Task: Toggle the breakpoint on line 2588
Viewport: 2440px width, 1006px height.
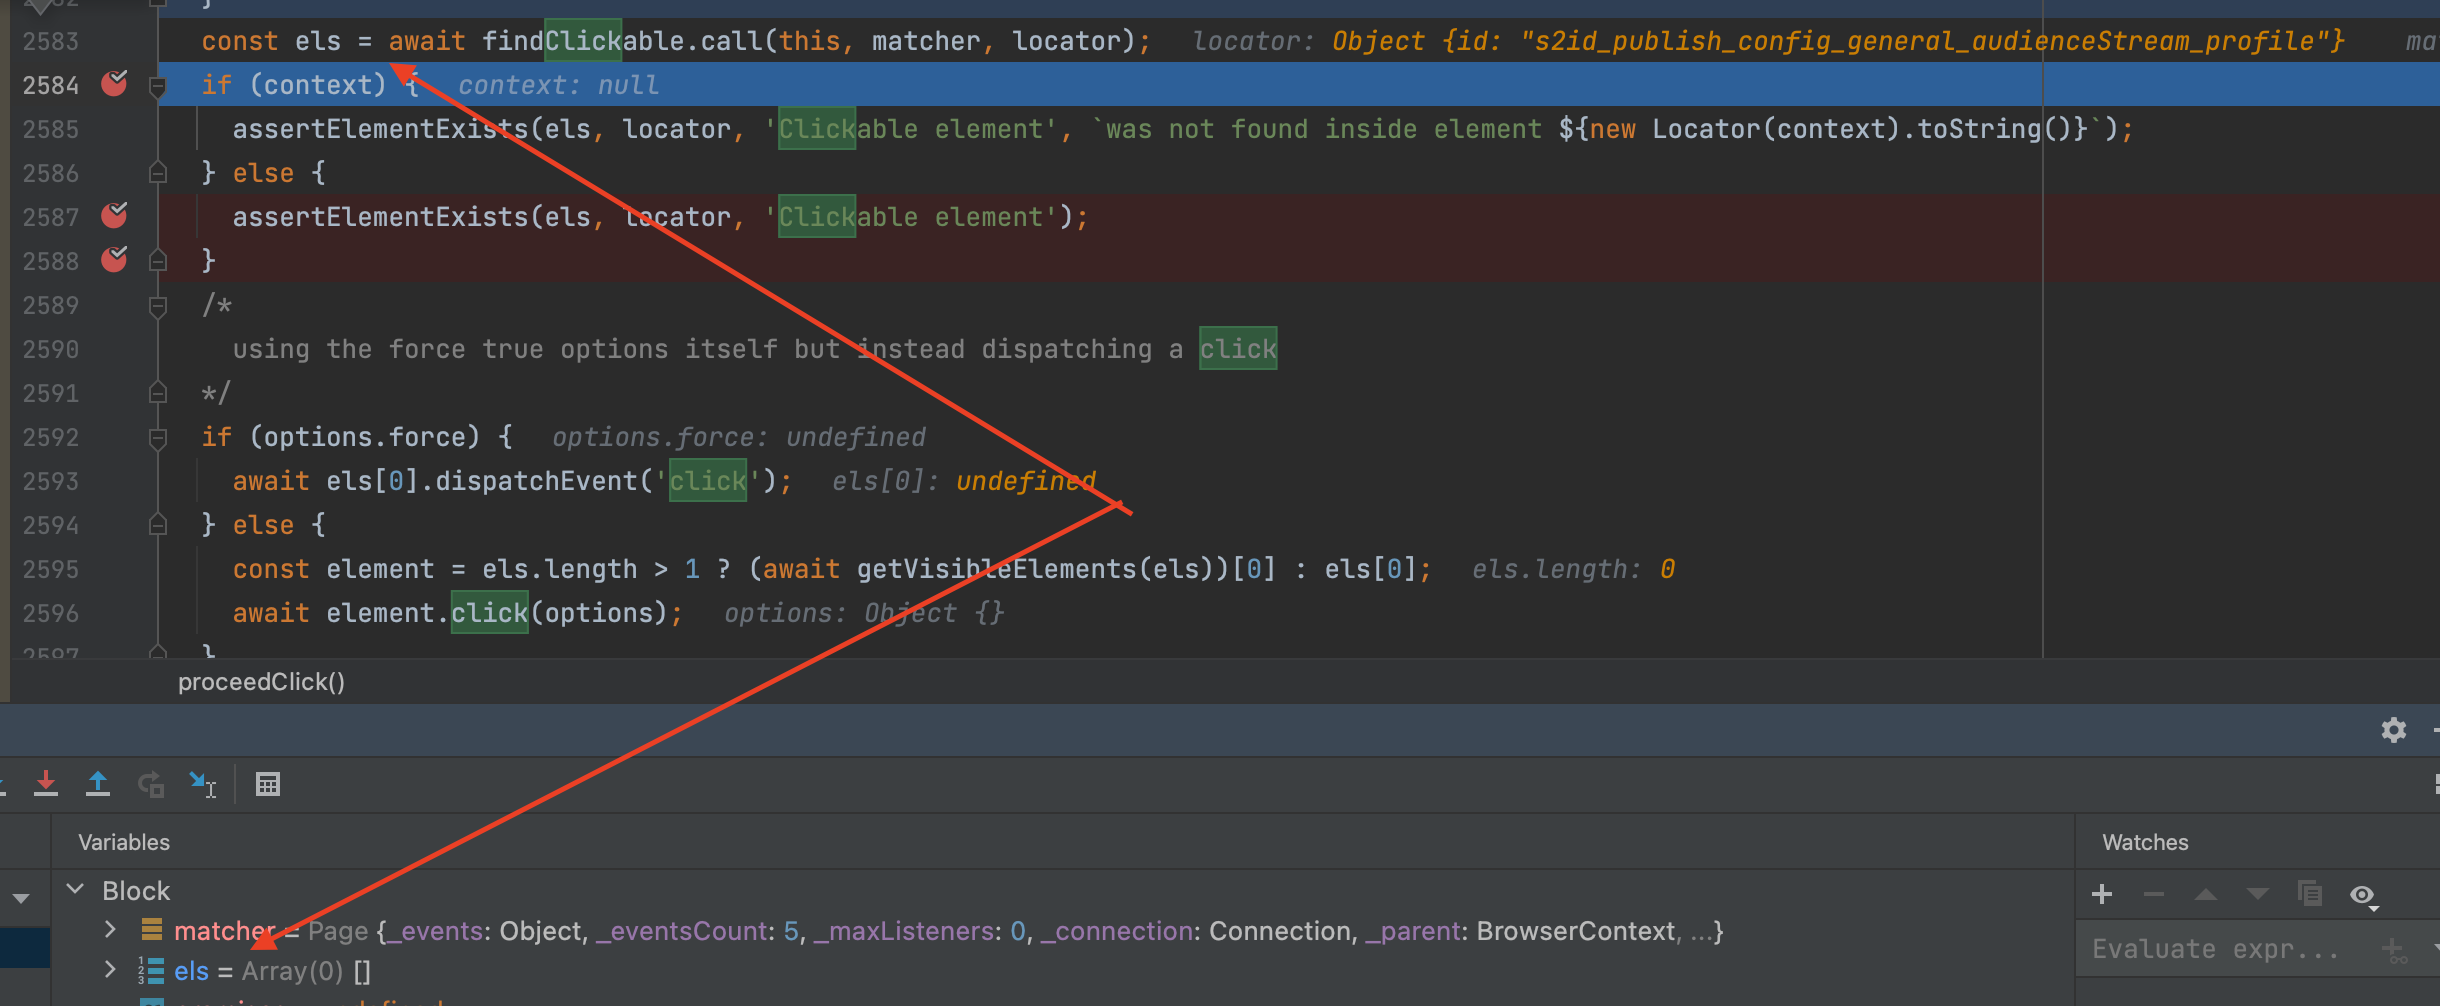Action: pyautogui.click(x=115, y=259)
